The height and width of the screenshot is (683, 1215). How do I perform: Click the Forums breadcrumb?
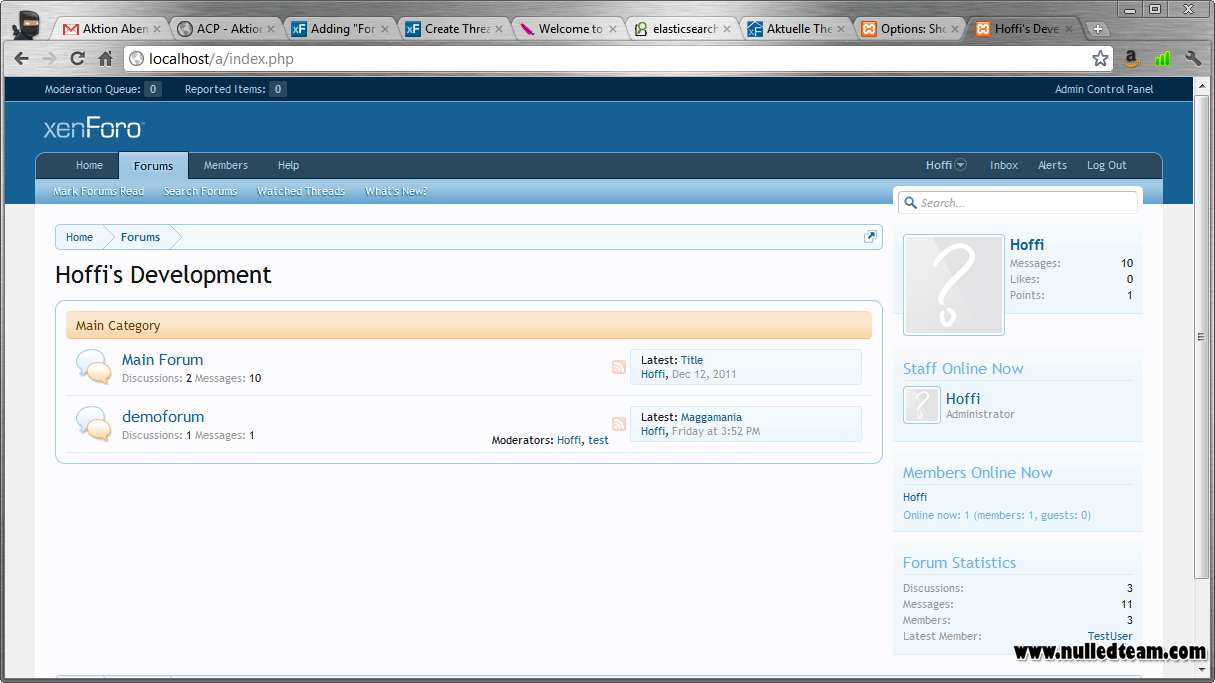tap(140, 237)
